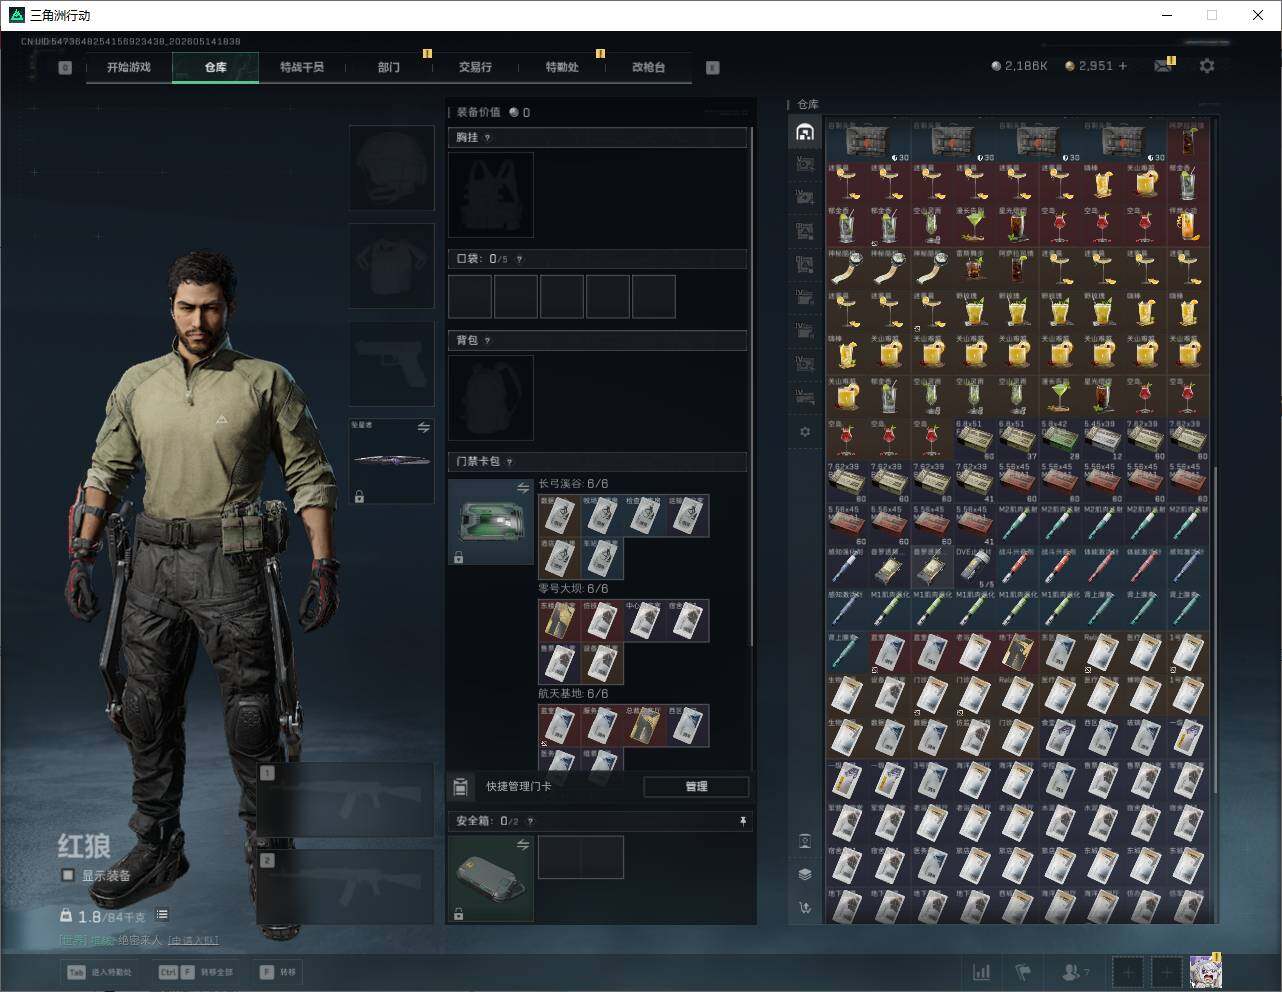Click the E next-tab key icon
This screenshot has width=1282, height=992.
click(713, 68)
